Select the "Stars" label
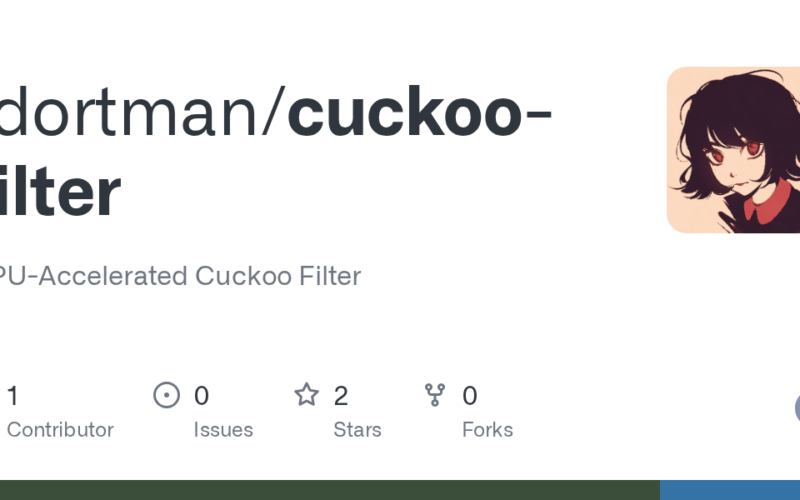This screenshot has height=500, width=800. 357,430
